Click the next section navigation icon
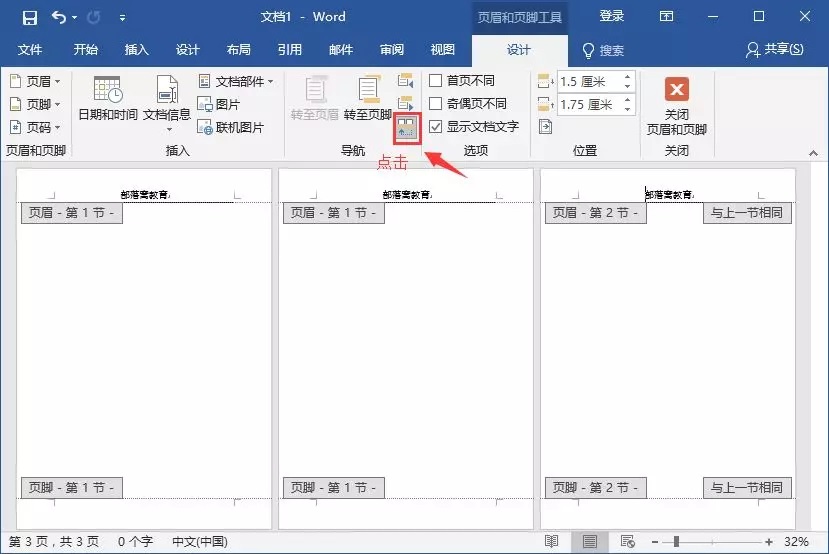 coord(406,103)
